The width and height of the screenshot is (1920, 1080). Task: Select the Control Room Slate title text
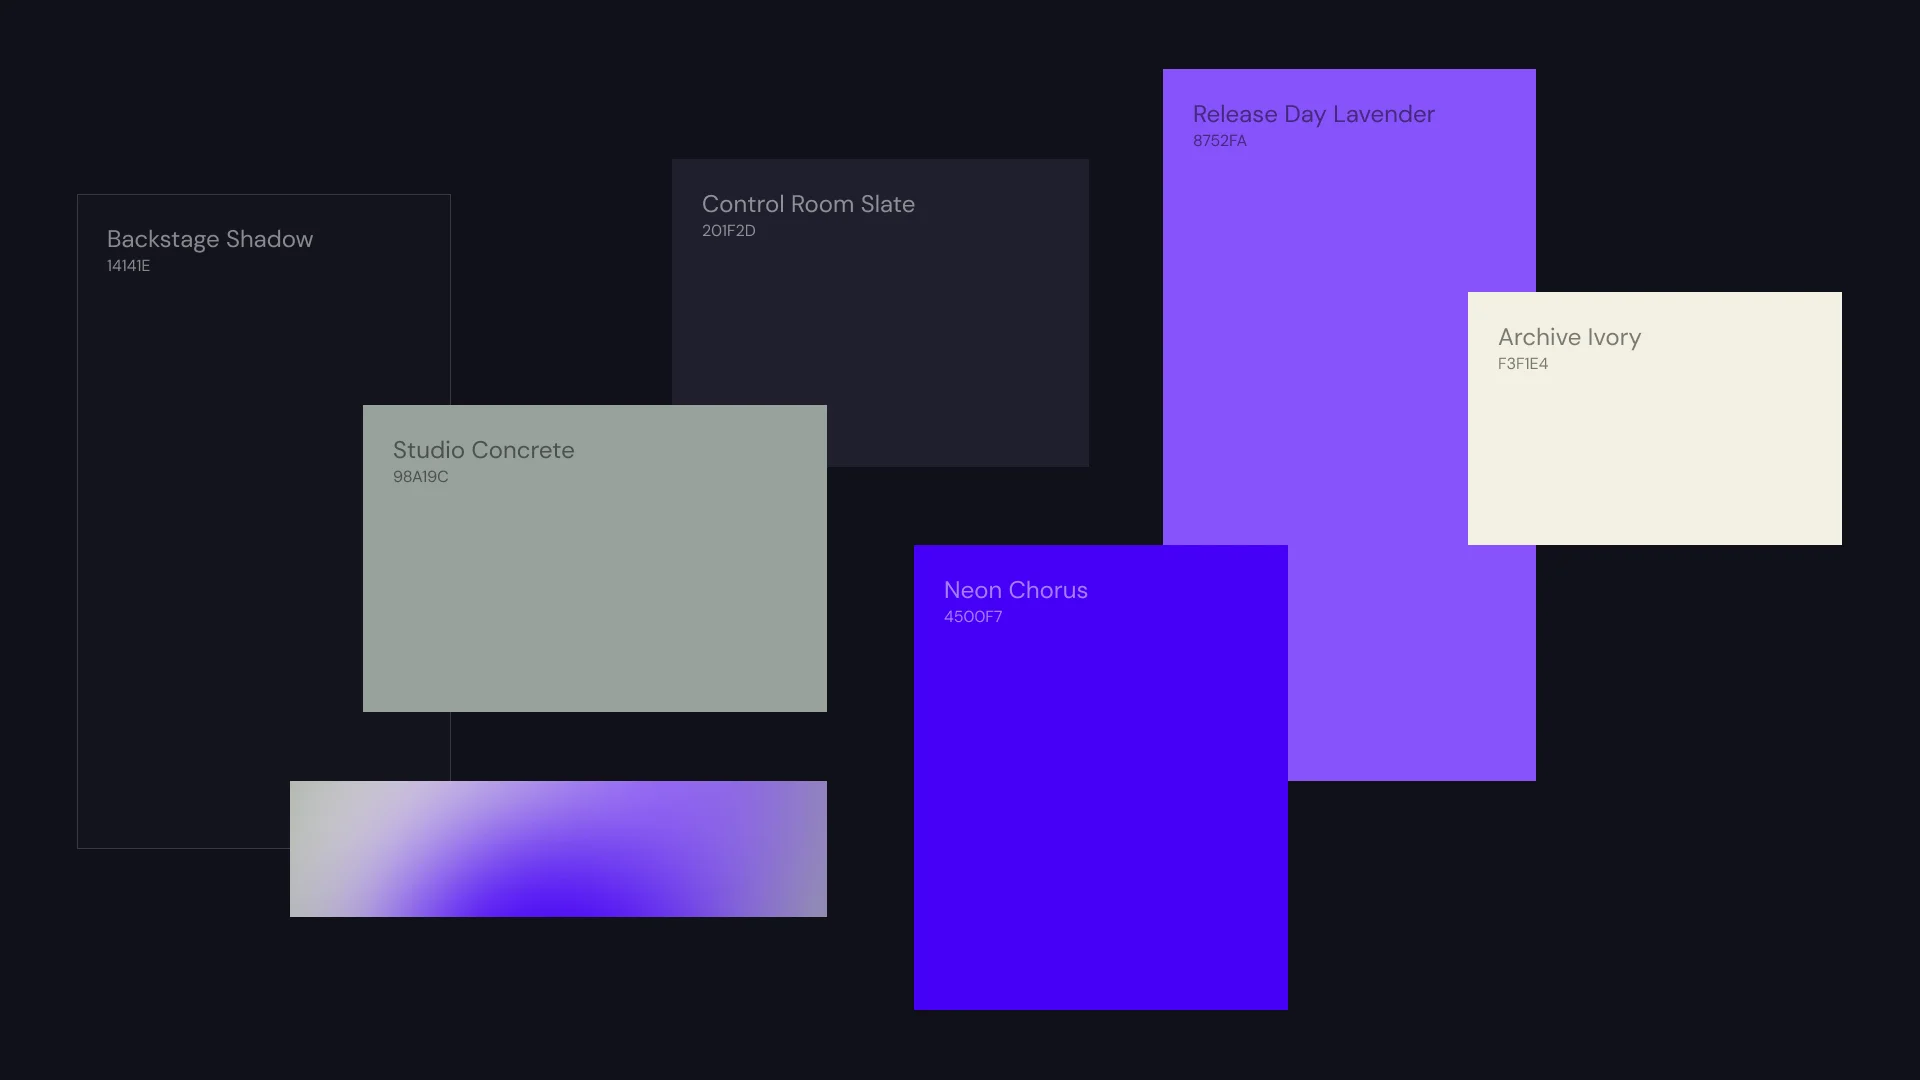point(808,204)
